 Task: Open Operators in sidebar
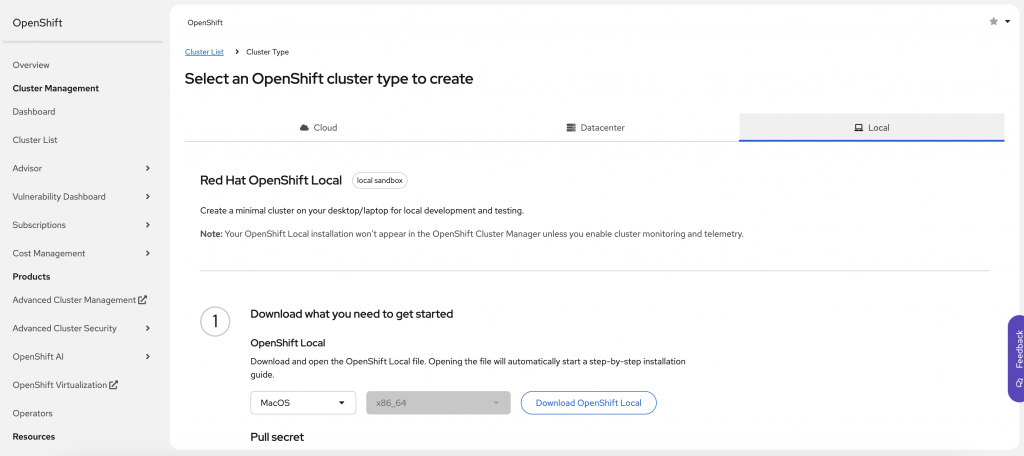33,414
